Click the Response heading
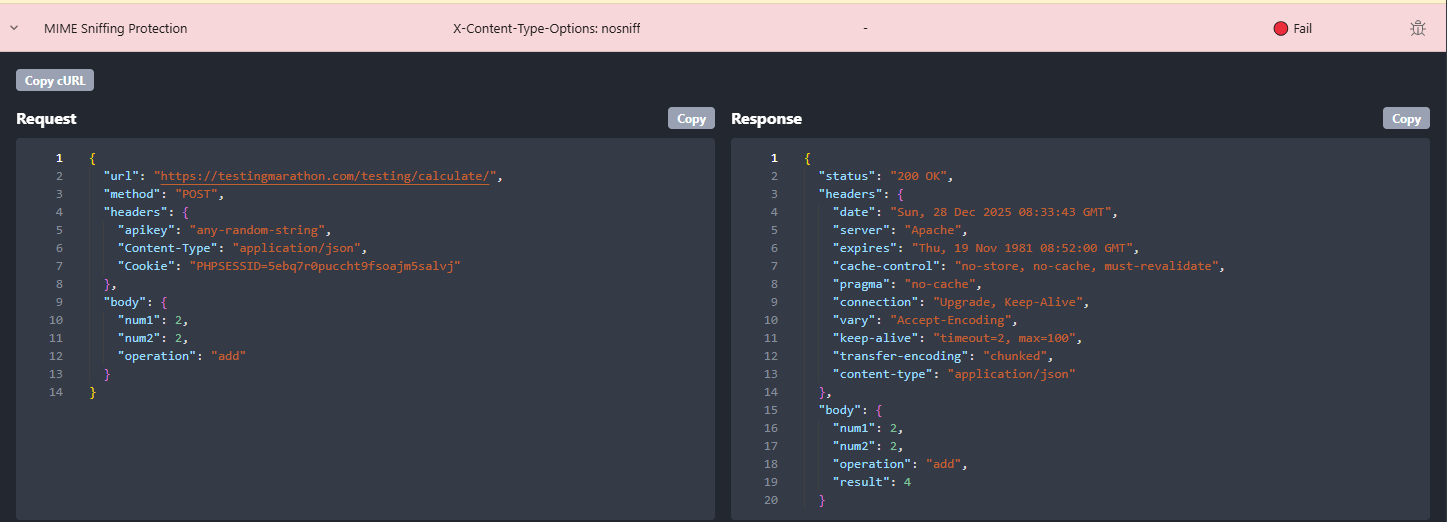This screenshot has width=1447, height=522. (766, 119)
